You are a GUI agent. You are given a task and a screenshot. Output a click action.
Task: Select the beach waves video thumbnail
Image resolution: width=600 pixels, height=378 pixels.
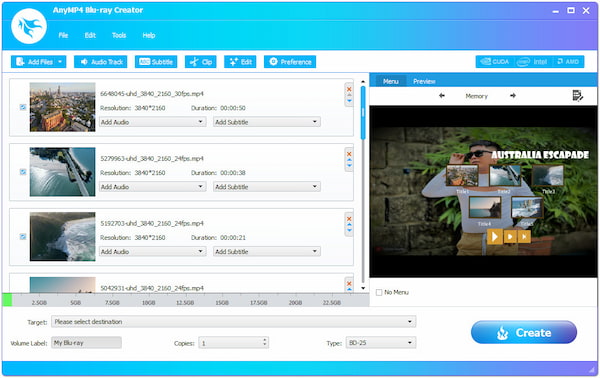[x=62, y=237]
